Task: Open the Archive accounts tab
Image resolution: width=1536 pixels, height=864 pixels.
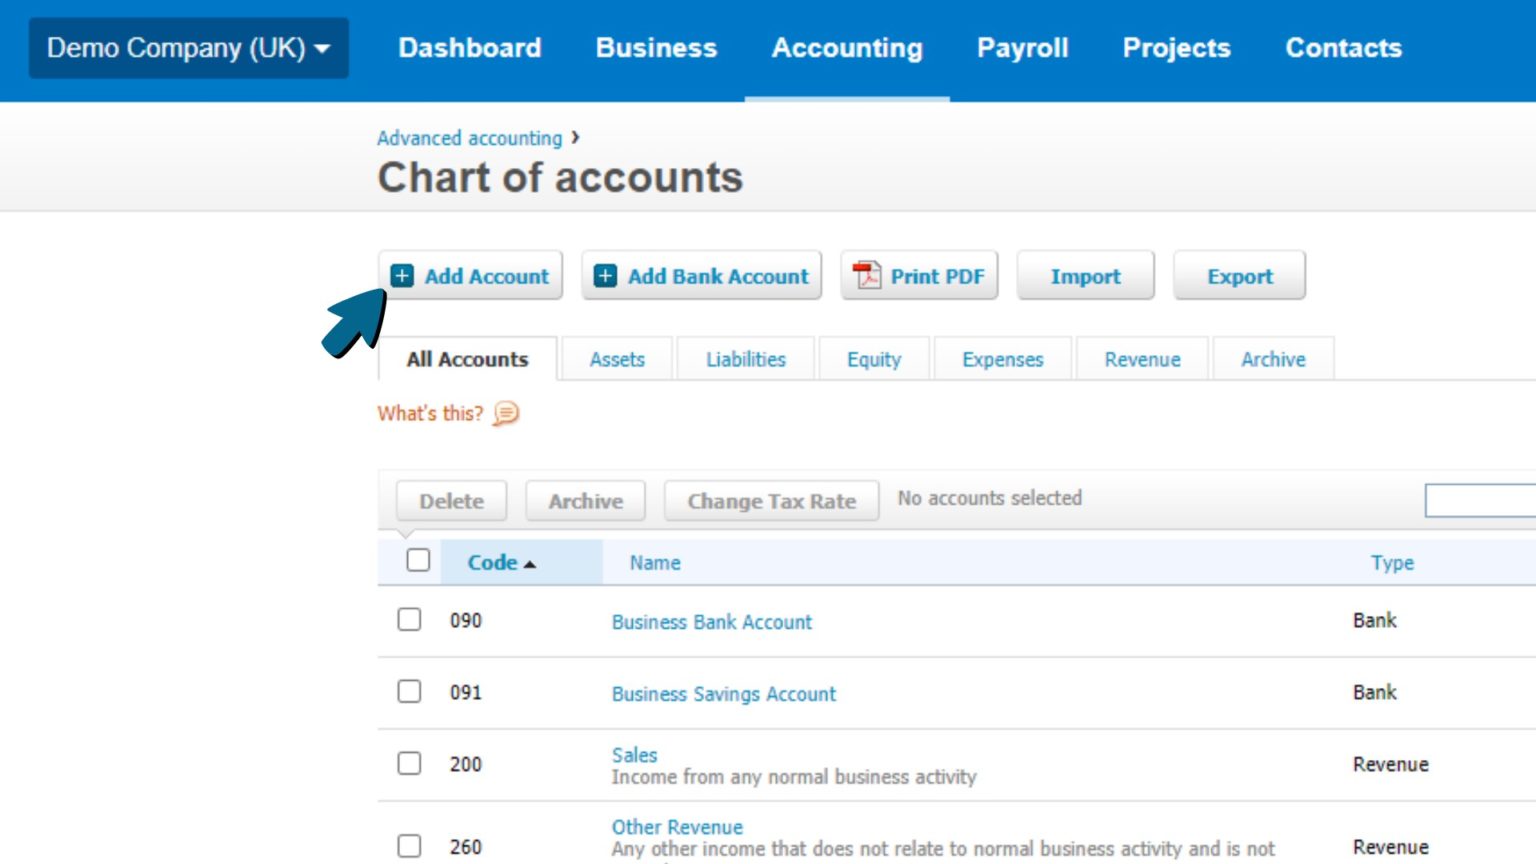Action: [x=1272, y=359]
